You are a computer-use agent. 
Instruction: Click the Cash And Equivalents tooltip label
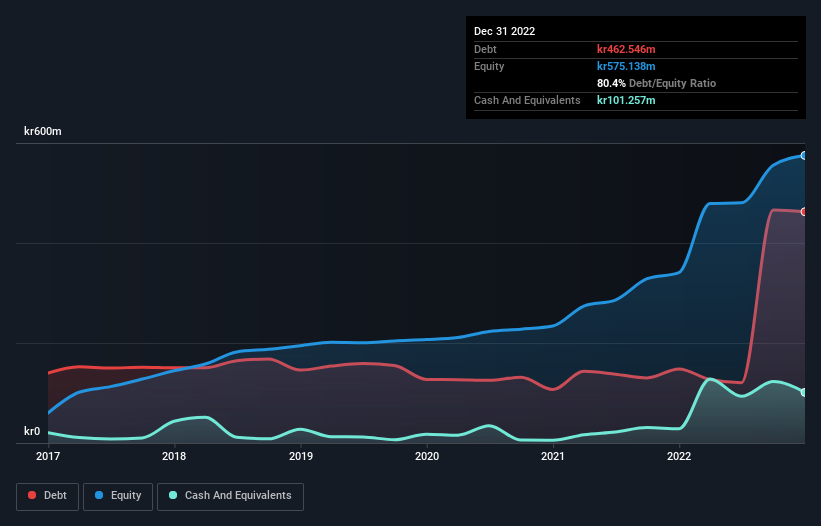click(x=527, y=100)
